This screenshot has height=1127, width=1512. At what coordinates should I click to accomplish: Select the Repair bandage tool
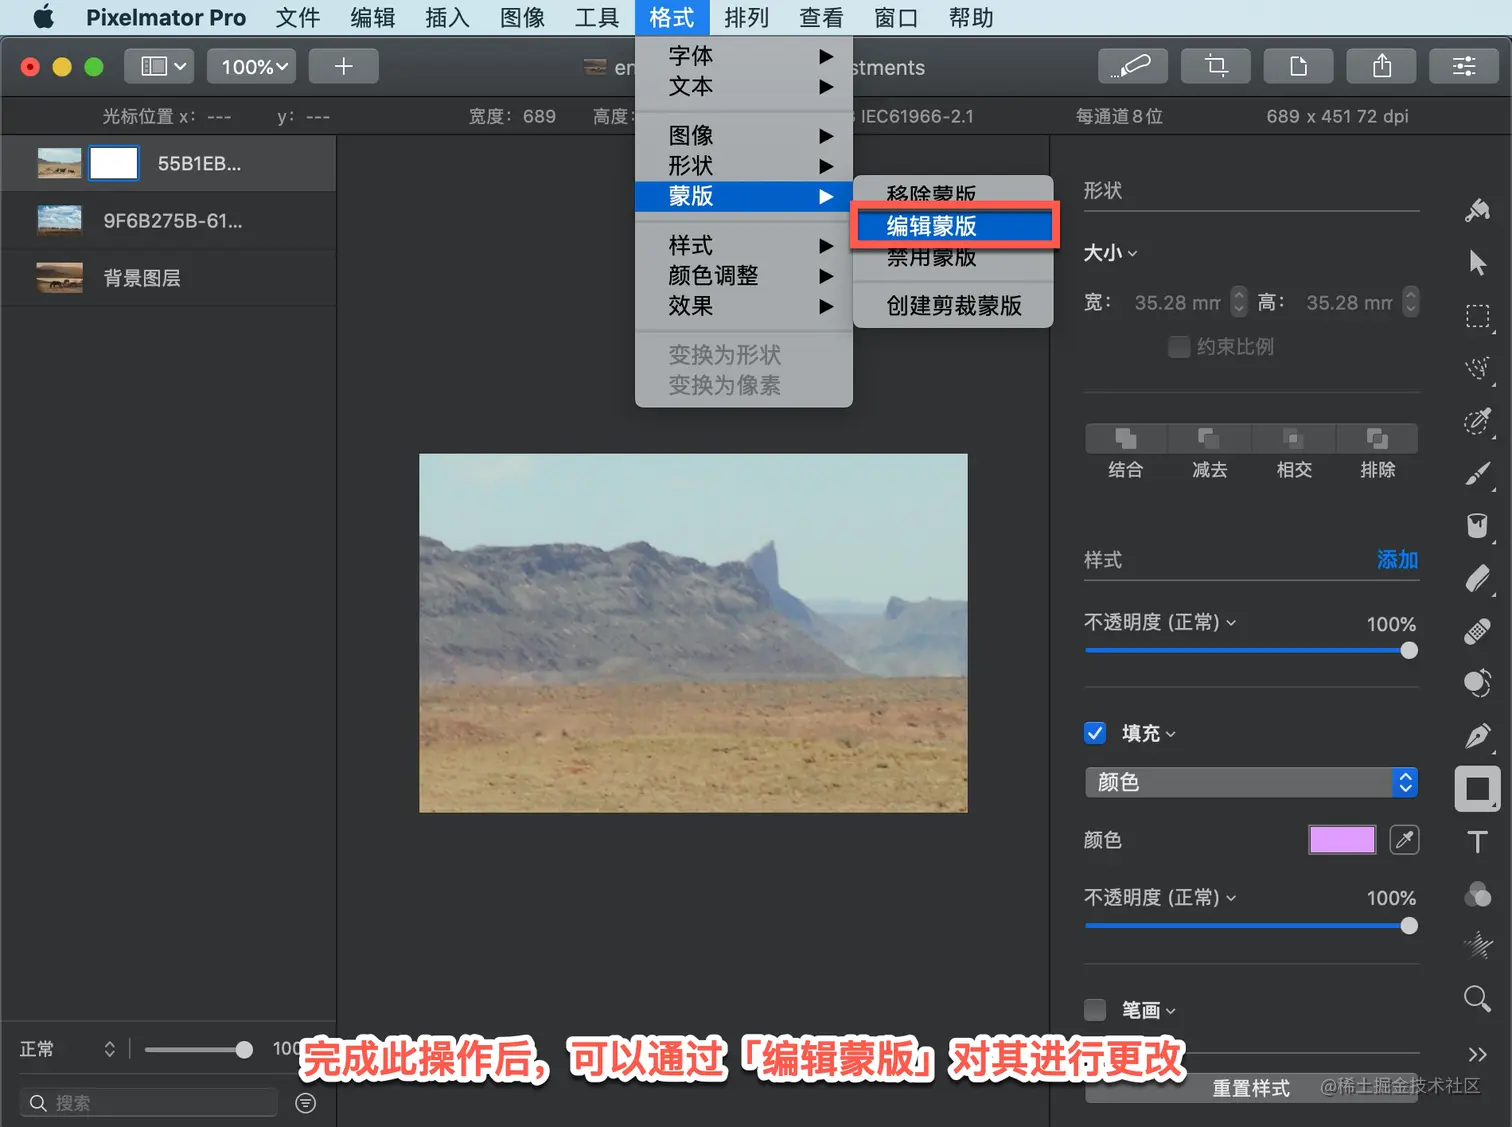pos(1477,631)
